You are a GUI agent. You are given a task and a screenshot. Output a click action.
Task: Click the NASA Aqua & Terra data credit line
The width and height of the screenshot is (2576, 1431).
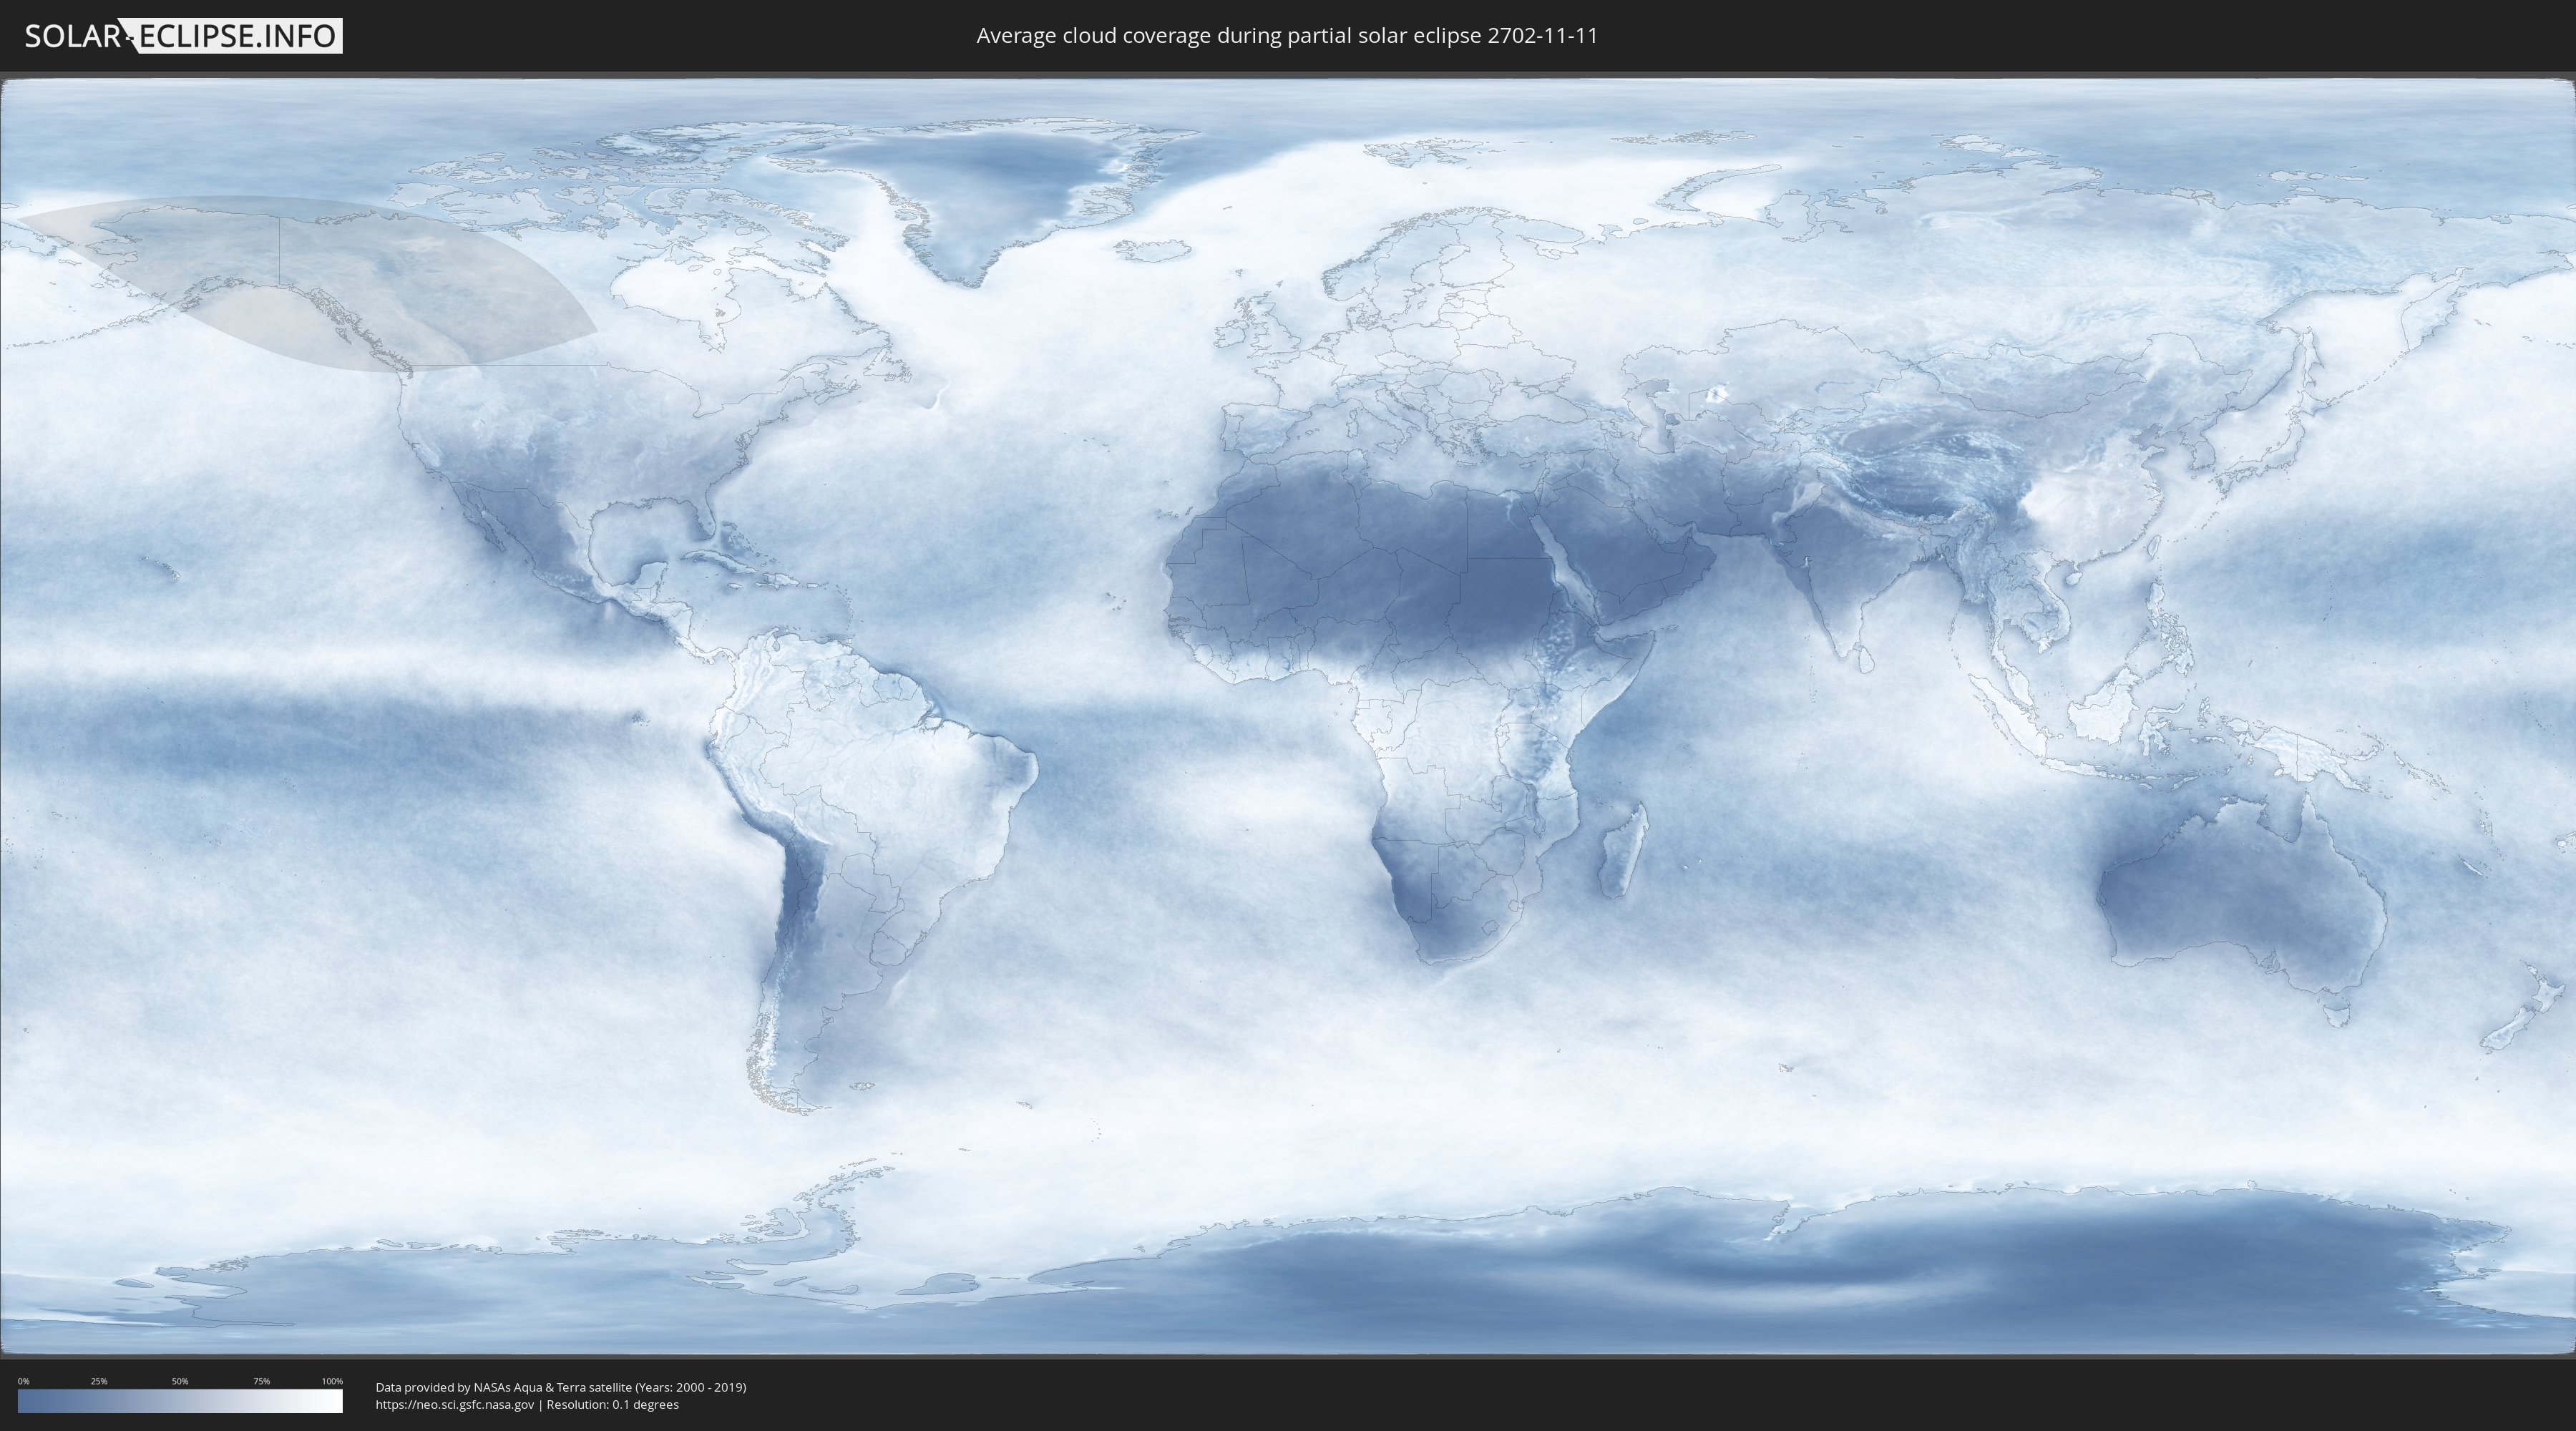560,1387
